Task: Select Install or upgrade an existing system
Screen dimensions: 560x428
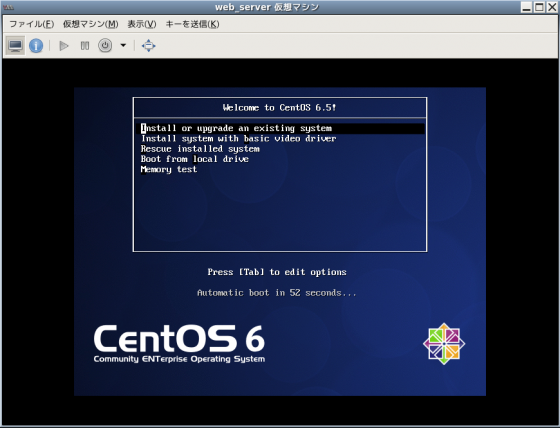Action: pyautogui.click(x=280, y=128)
